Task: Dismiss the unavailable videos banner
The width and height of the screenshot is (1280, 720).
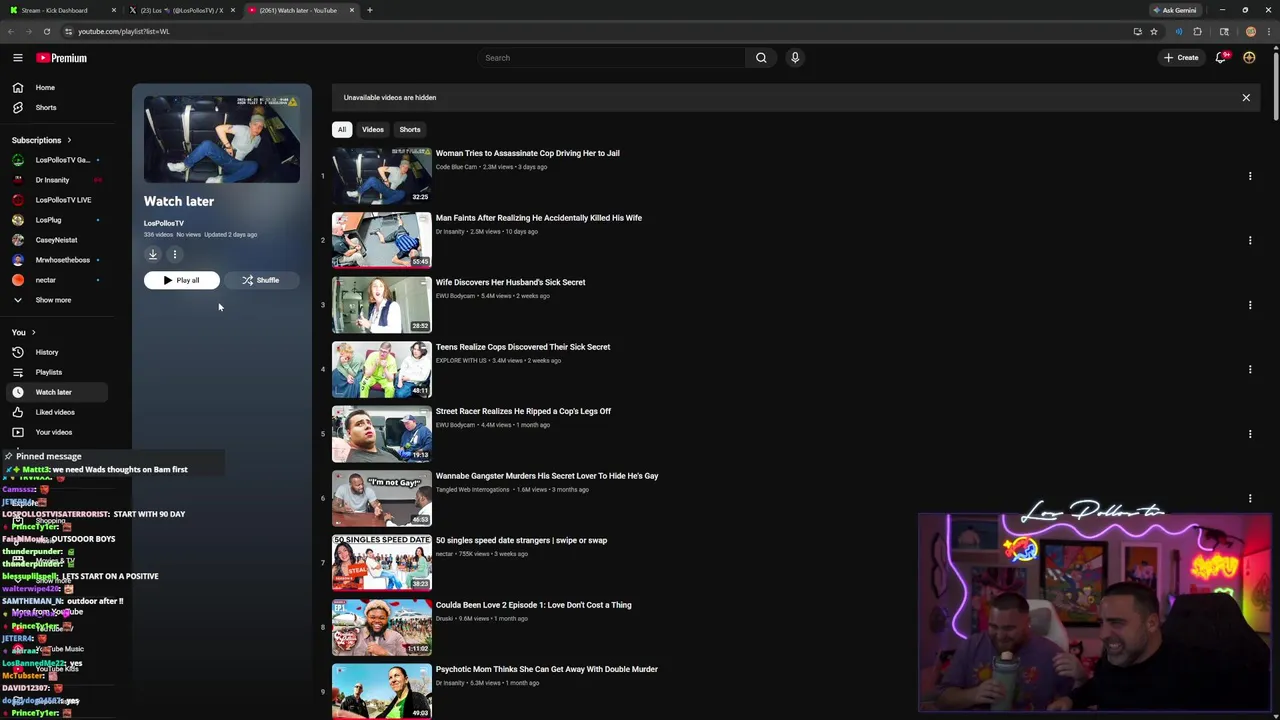Action: 1246,98
